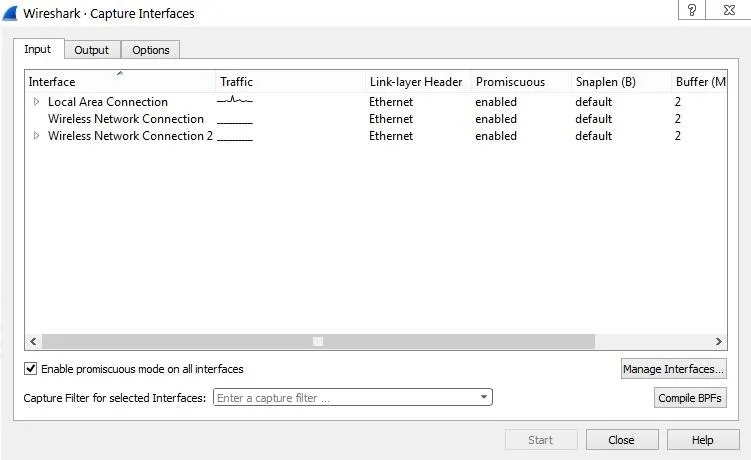This screenshot has height=460, width=751.
Task: Click the Link-layer Header column header
Action: [x=418, y=81]
